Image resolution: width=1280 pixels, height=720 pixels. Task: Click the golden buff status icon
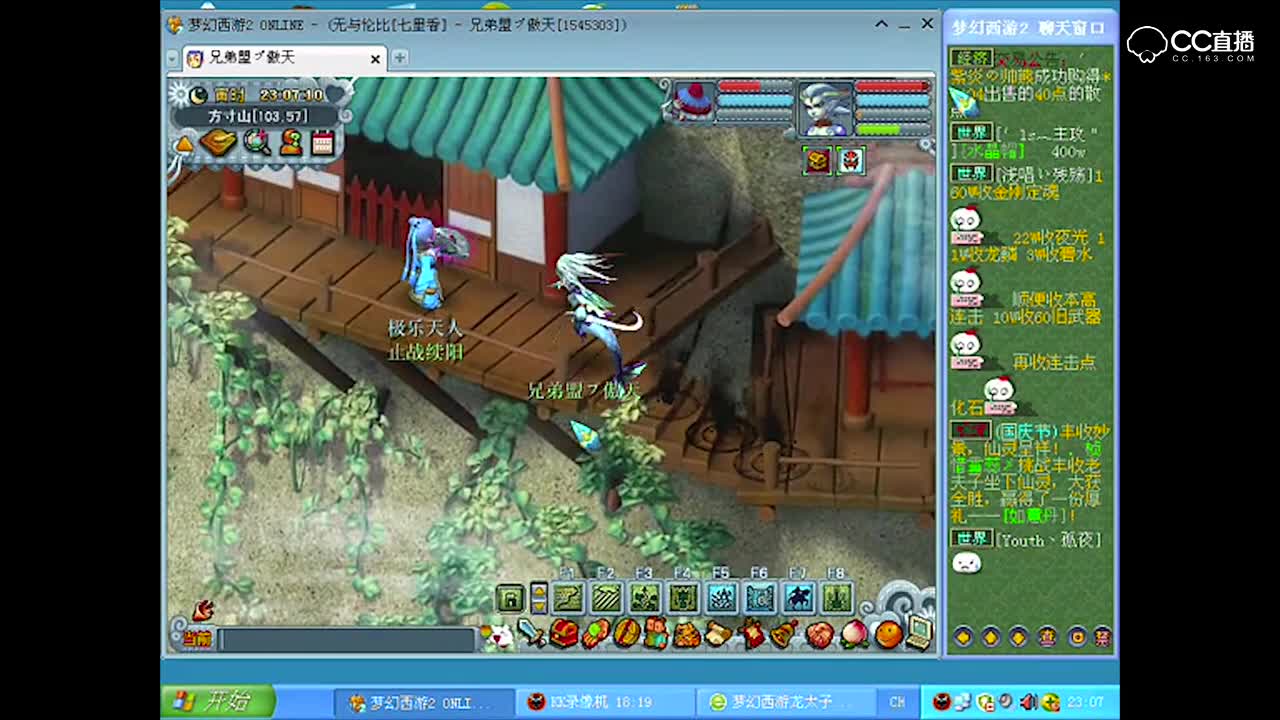tap(818, 160)
